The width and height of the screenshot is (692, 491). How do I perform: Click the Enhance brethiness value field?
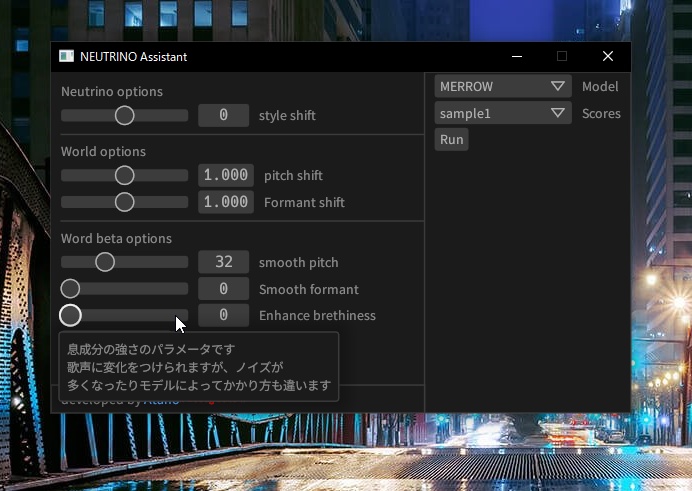223,315
